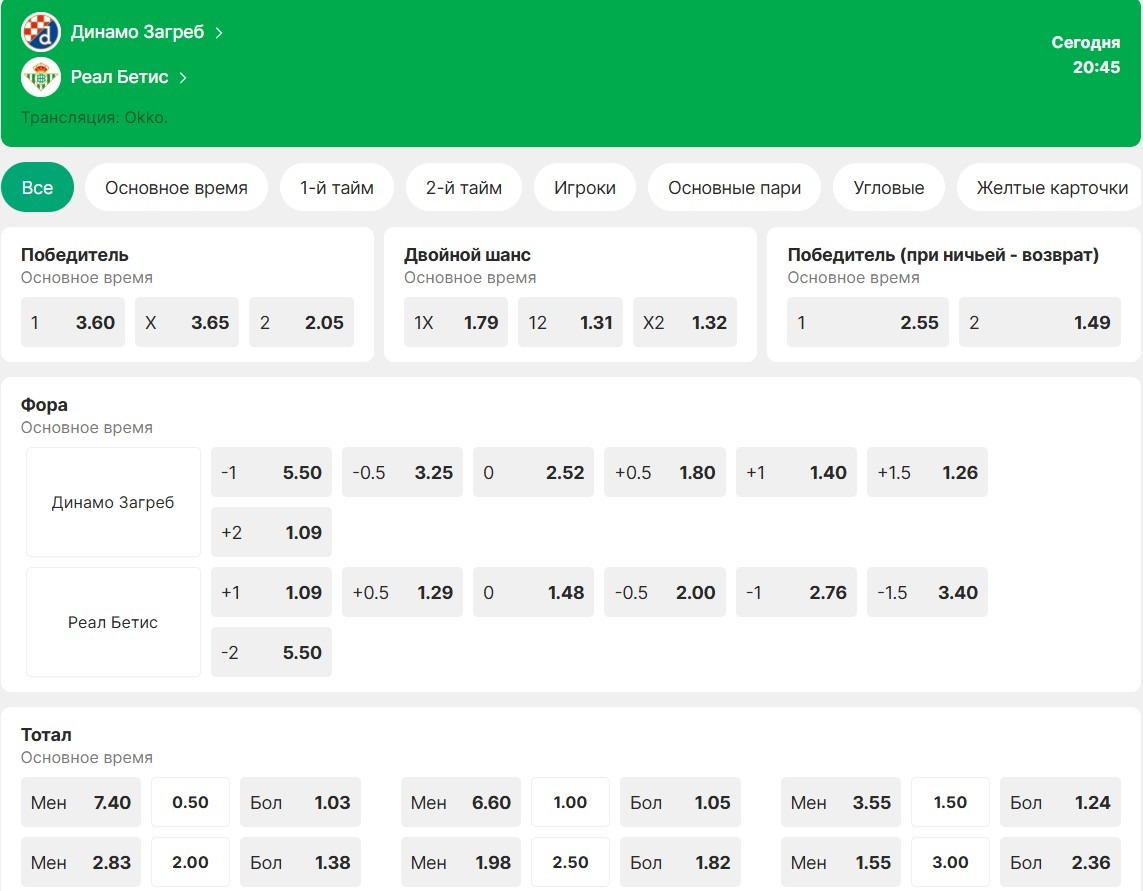Open Динамо Загреб team page chevron
Viewport: 1143px width, 891px height.
pyautogui.click(x=219, y=33)
